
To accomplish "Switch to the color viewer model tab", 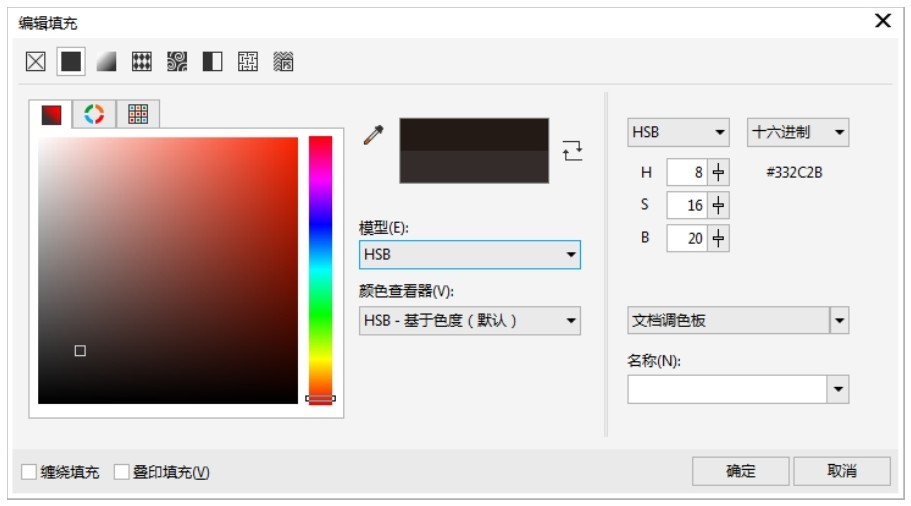I will point(51,114).
